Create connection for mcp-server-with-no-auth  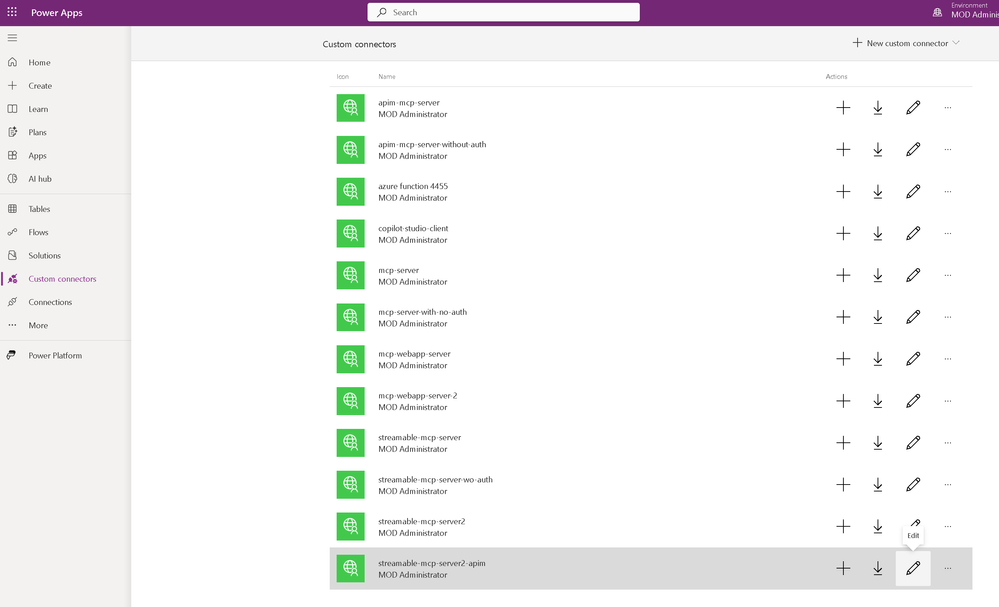[843, 317]
